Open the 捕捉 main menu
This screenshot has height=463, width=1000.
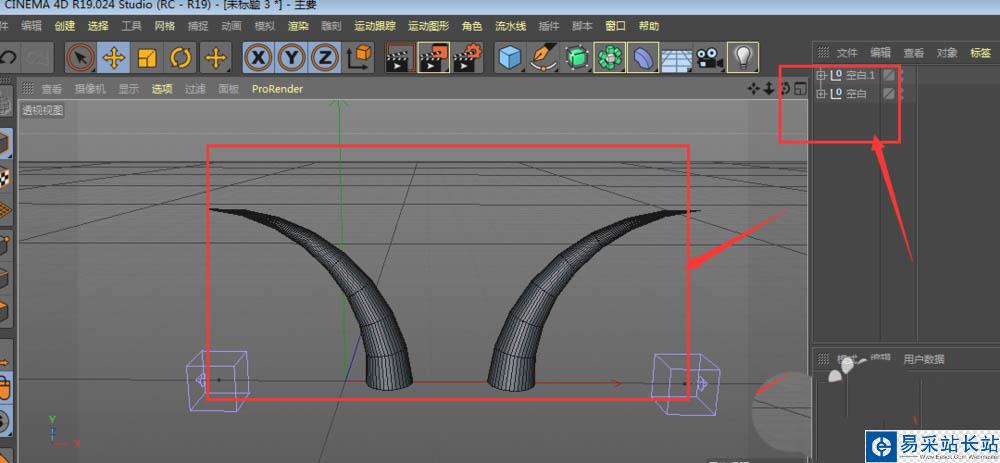click(198, 26)
